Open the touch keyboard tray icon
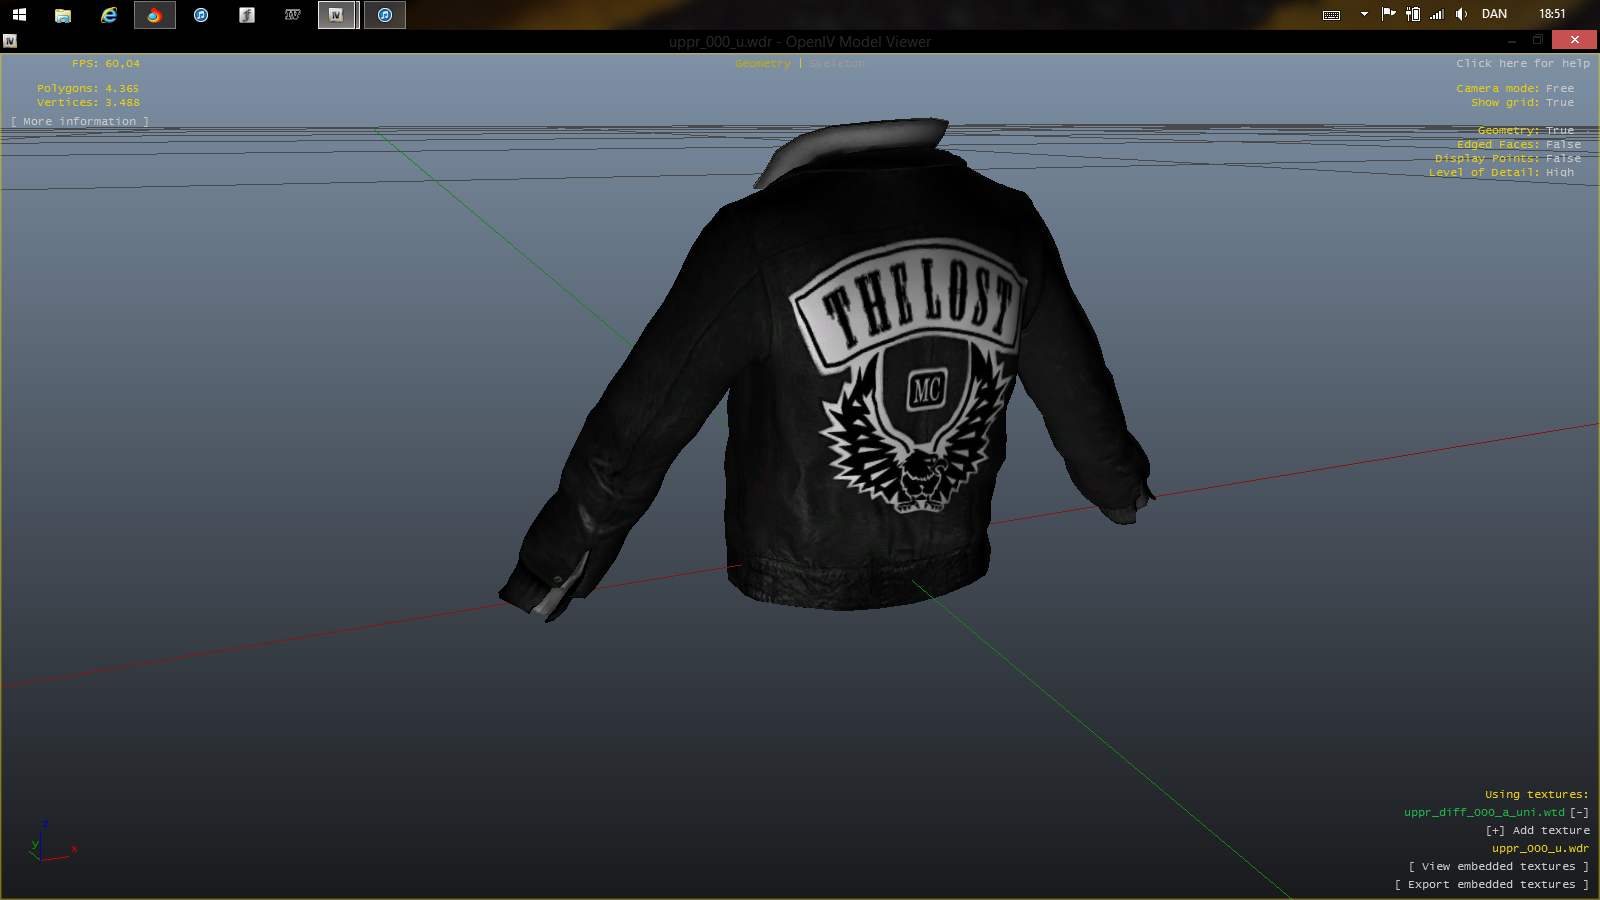The height and width of the screenshot is (900, 1600). point(1331,15)
